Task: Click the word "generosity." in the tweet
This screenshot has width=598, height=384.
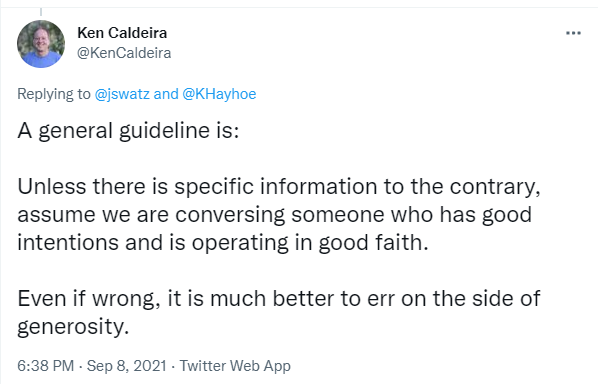Action: 73,327
